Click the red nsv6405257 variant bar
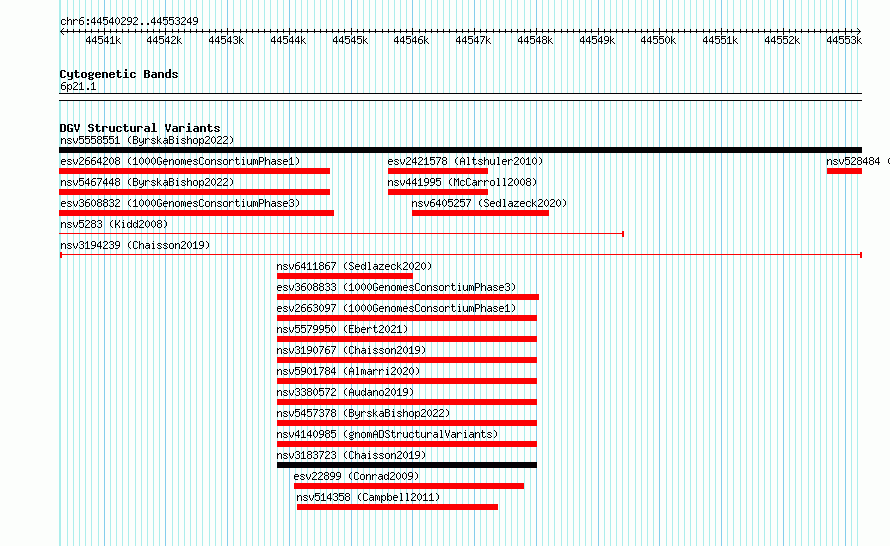The height and width of the screenshot is (546, 890). coord(480,213)
